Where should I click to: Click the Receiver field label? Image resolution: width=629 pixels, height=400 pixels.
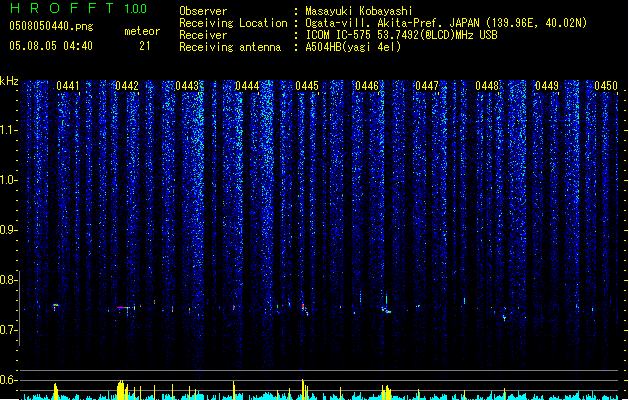click(203, 35)
